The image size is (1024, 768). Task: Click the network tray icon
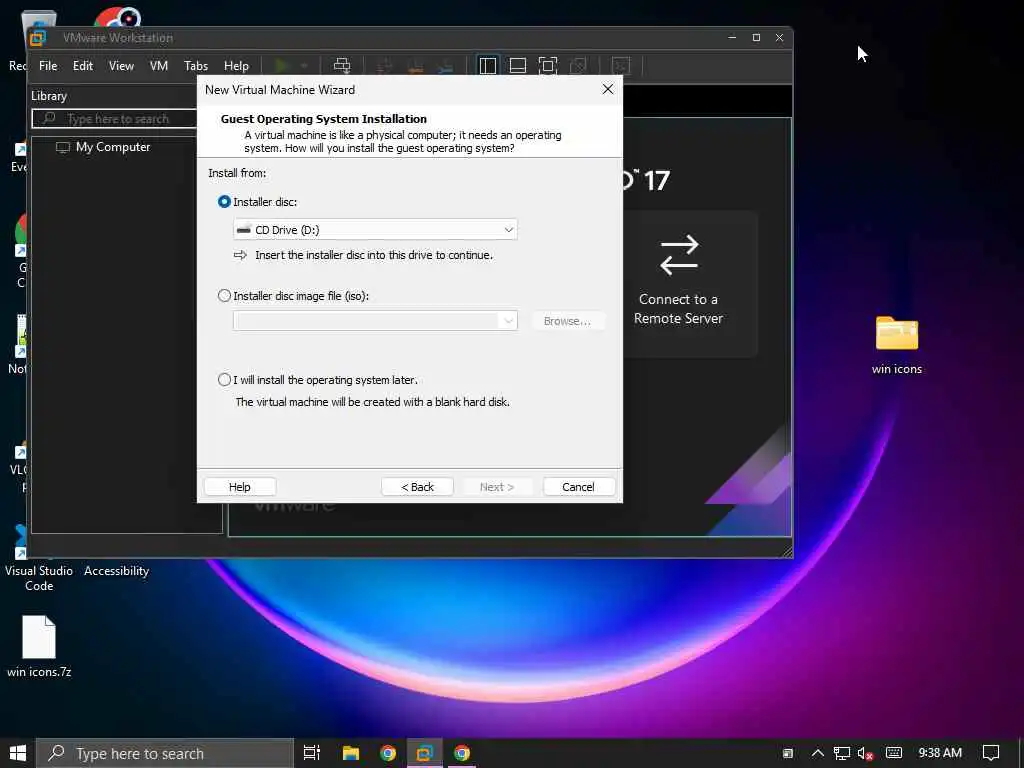(x=842, y=753)
